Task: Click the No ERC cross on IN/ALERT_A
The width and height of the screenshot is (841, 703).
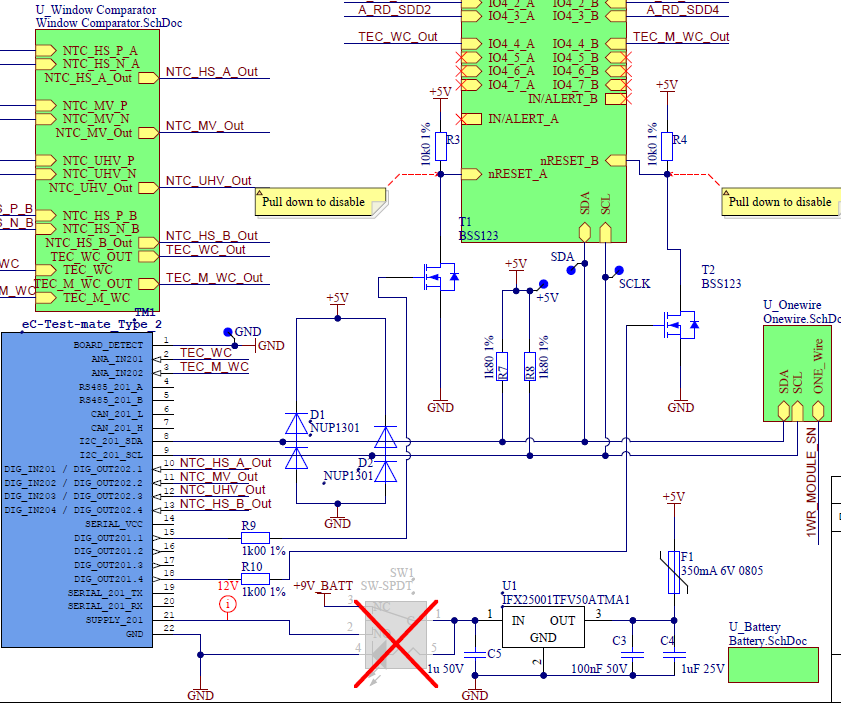Action: (x=461, y=119)
